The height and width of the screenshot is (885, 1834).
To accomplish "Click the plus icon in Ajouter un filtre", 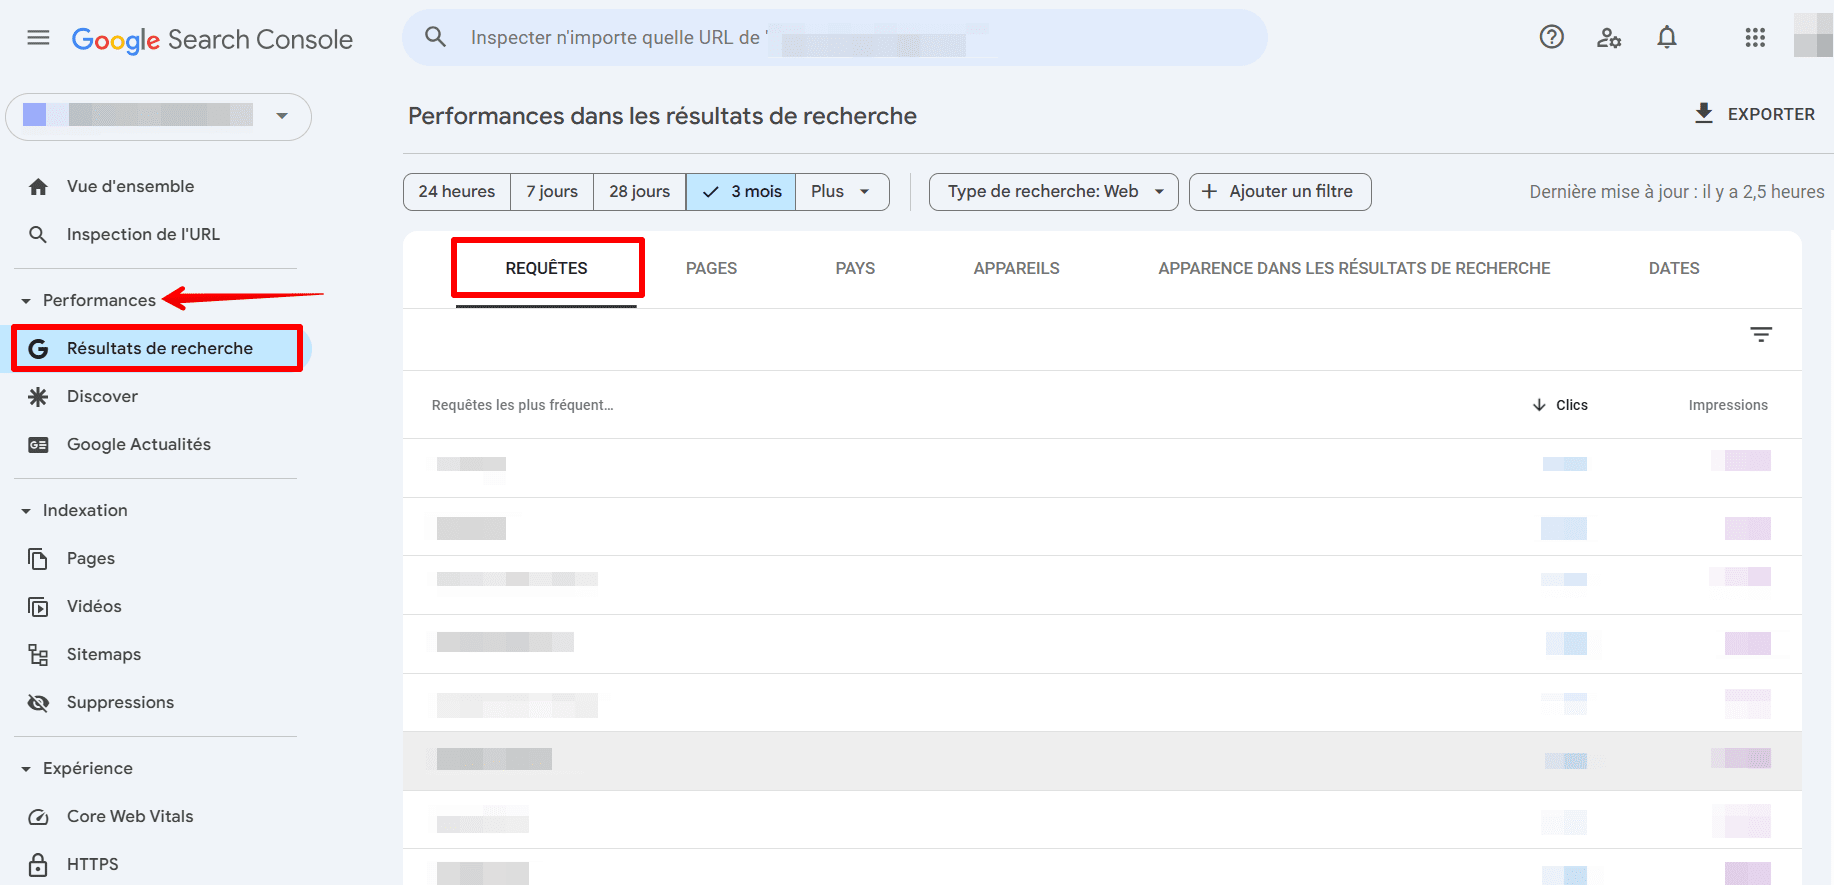I will point(1209,191).
